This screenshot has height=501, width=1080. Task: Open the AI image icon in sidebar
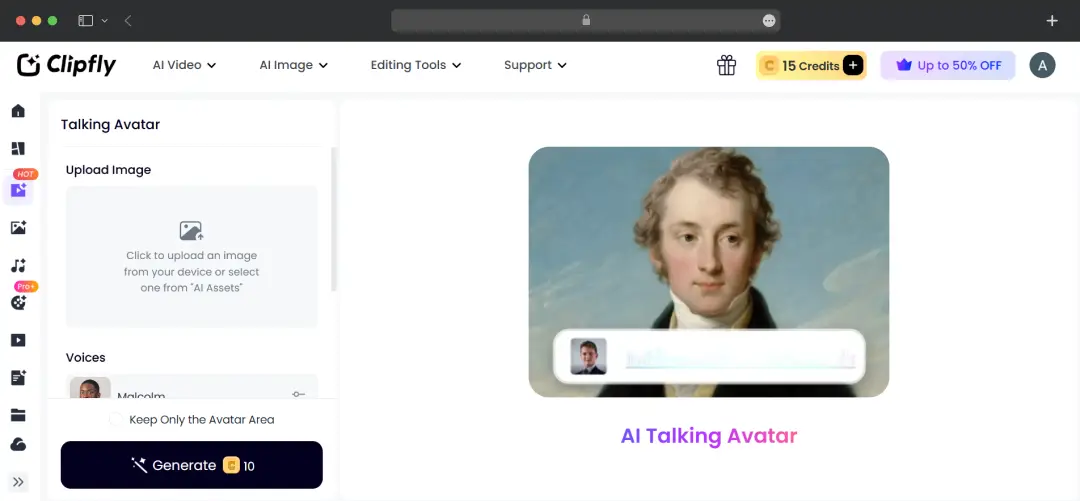tap(18, 227)
